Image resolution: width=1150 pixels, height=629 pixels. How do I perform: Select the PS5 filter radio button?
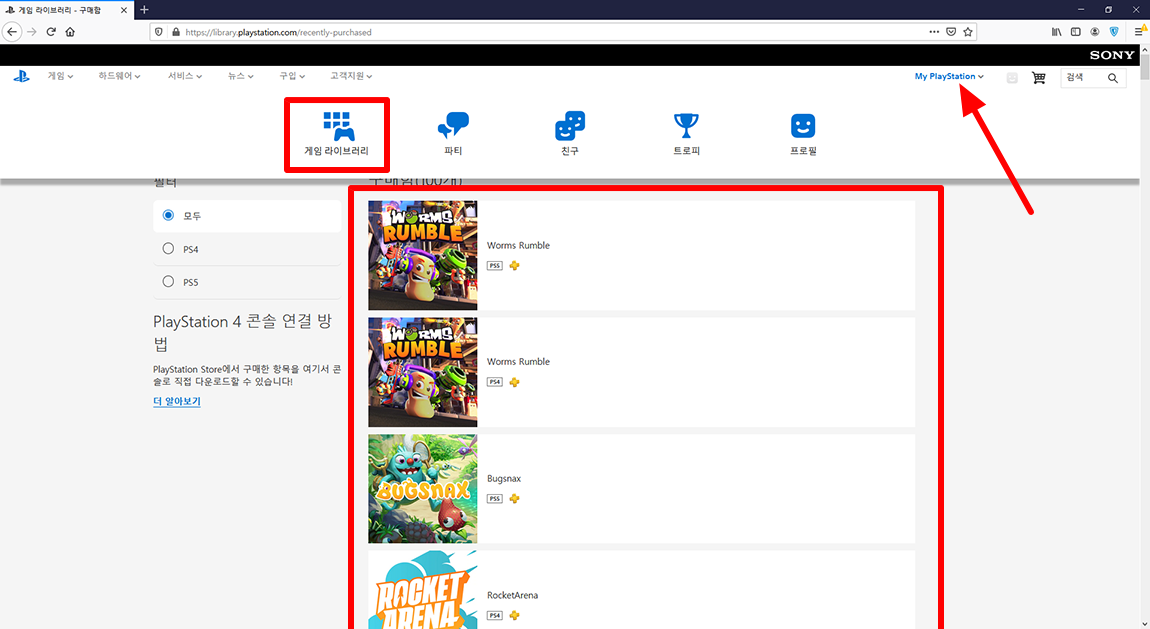click(168, 282)
